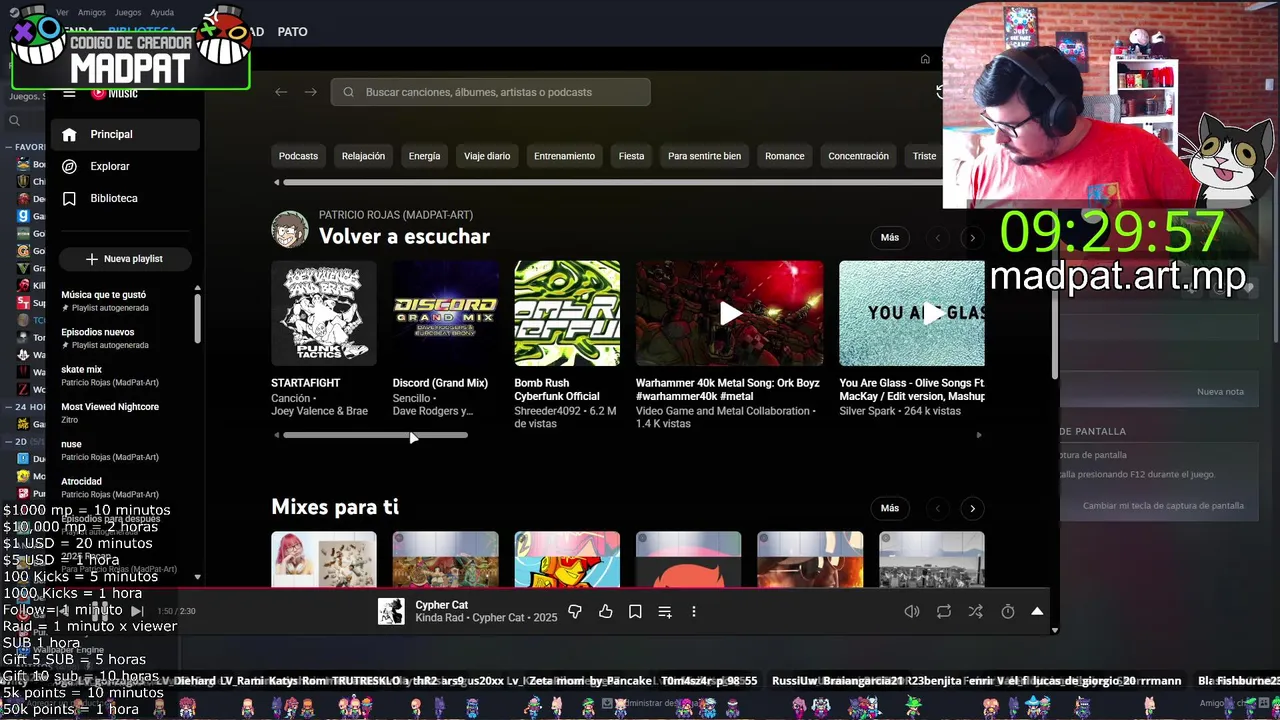Expand the now playing page arrow
This screenshot has height=720, width=1280.
(1037, 611)
